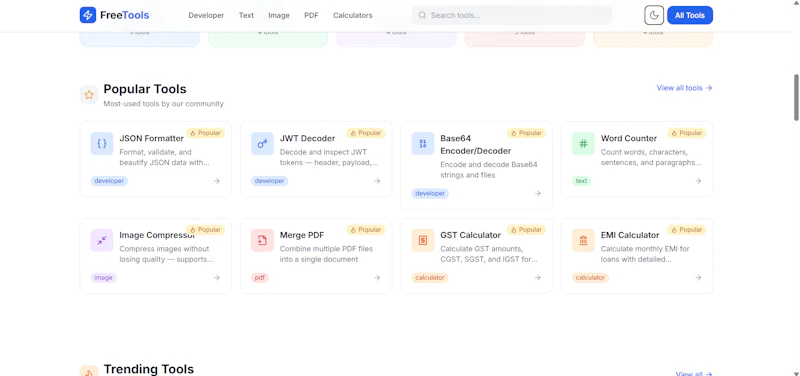
Task: Open the Developer nav menu
Action: click(206, 15)
